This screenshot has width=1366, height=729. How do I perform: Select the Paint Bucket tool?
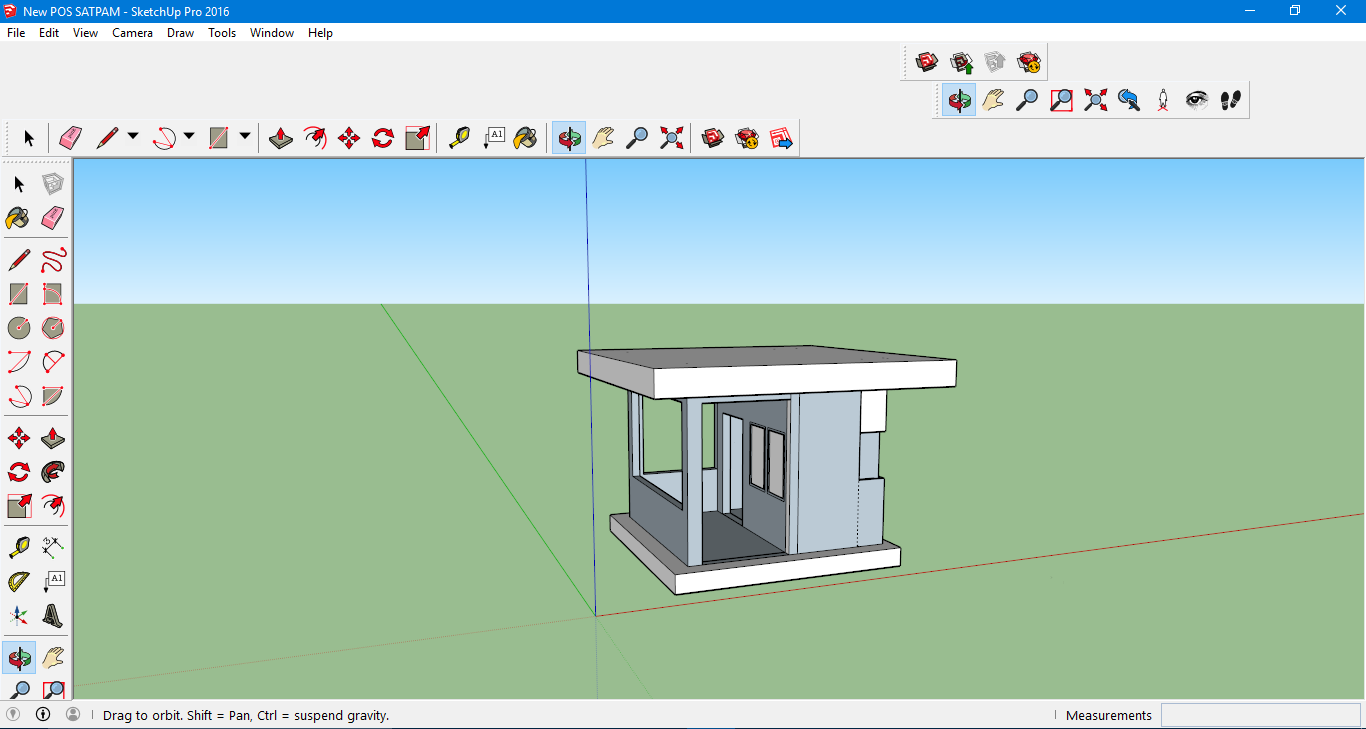(525, 137)
